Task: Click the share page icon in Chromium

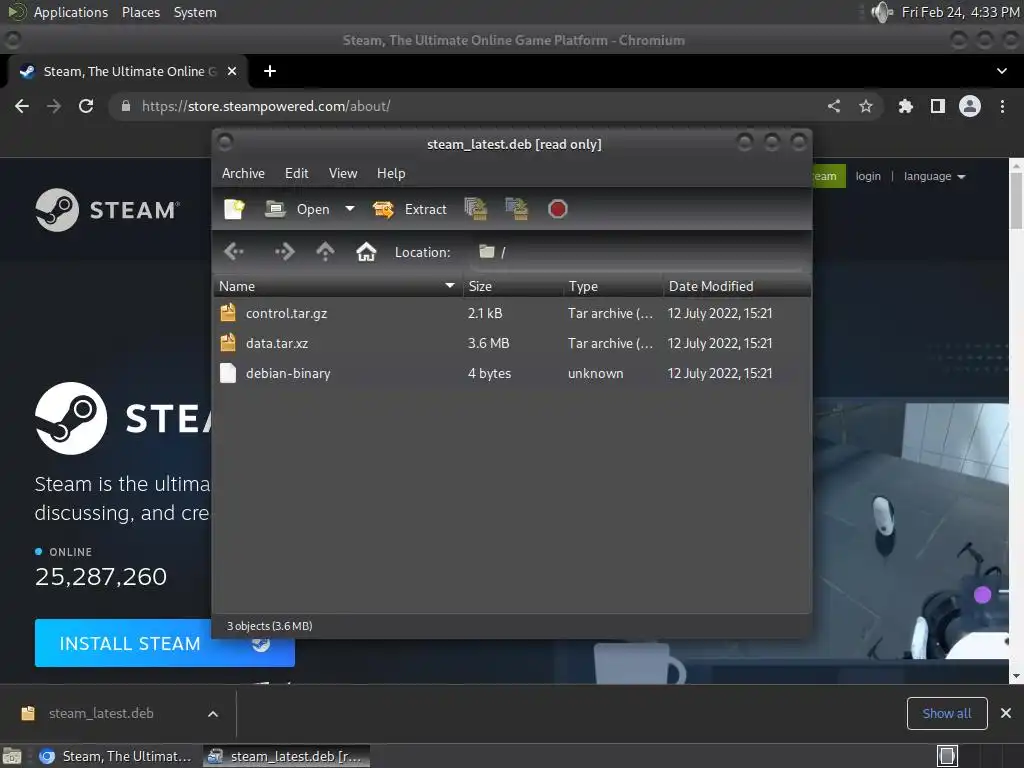Action: (x=834, y=106)
